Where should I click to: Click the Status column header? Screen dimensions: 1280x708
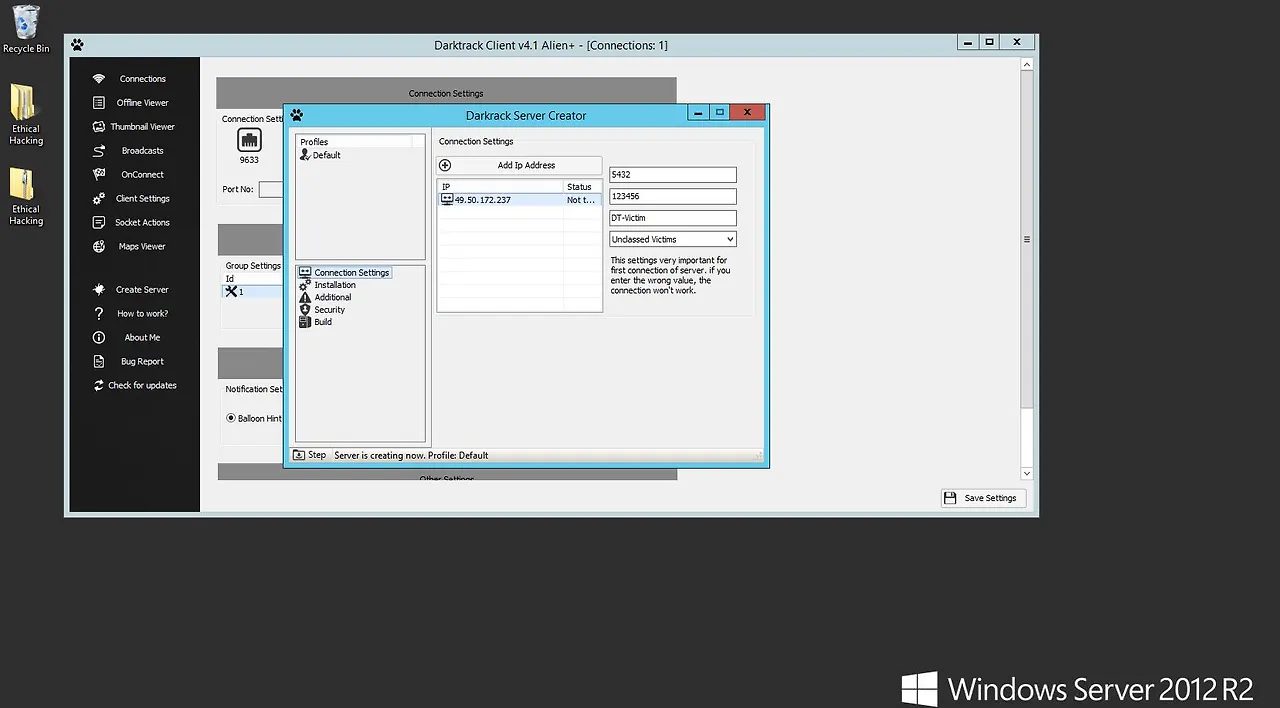click(x=582, y=187)
